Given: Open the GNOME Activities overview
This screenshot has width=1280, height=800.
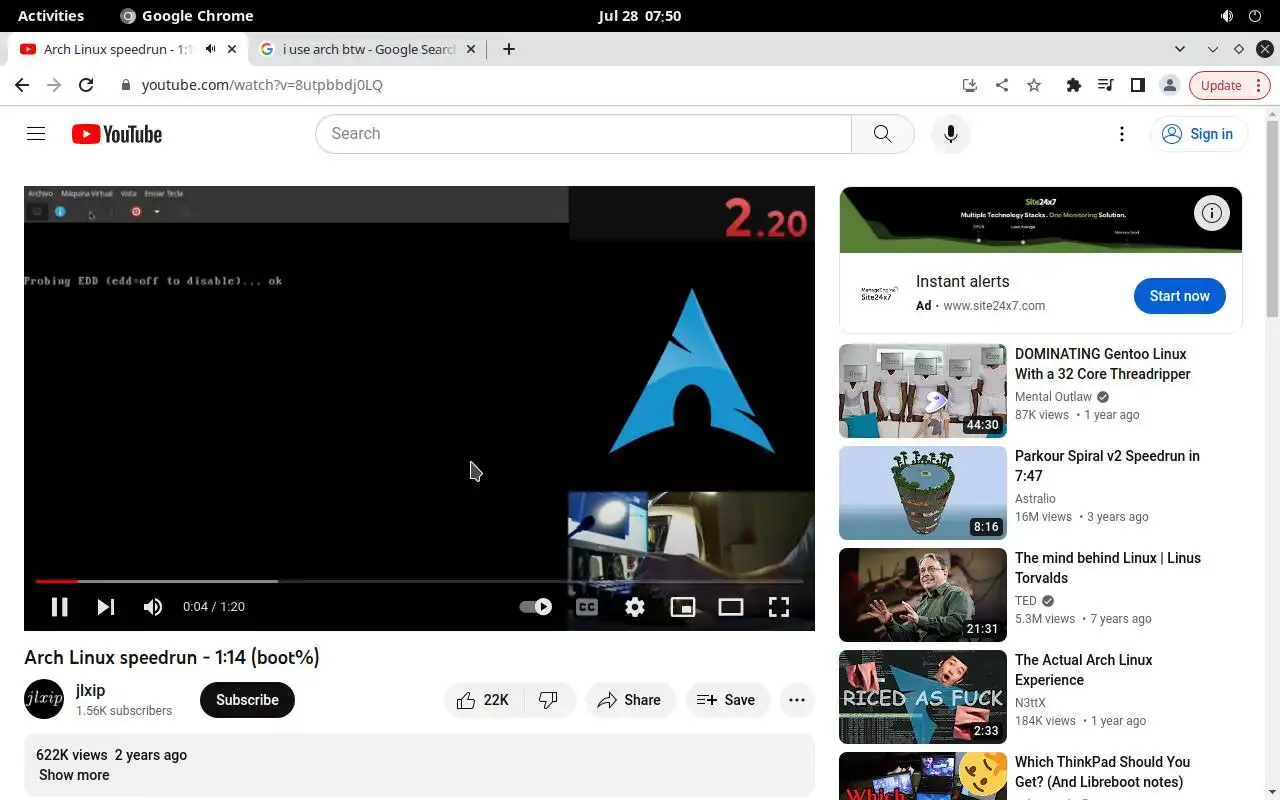Looking at the screenshot, I should point(51,16).
